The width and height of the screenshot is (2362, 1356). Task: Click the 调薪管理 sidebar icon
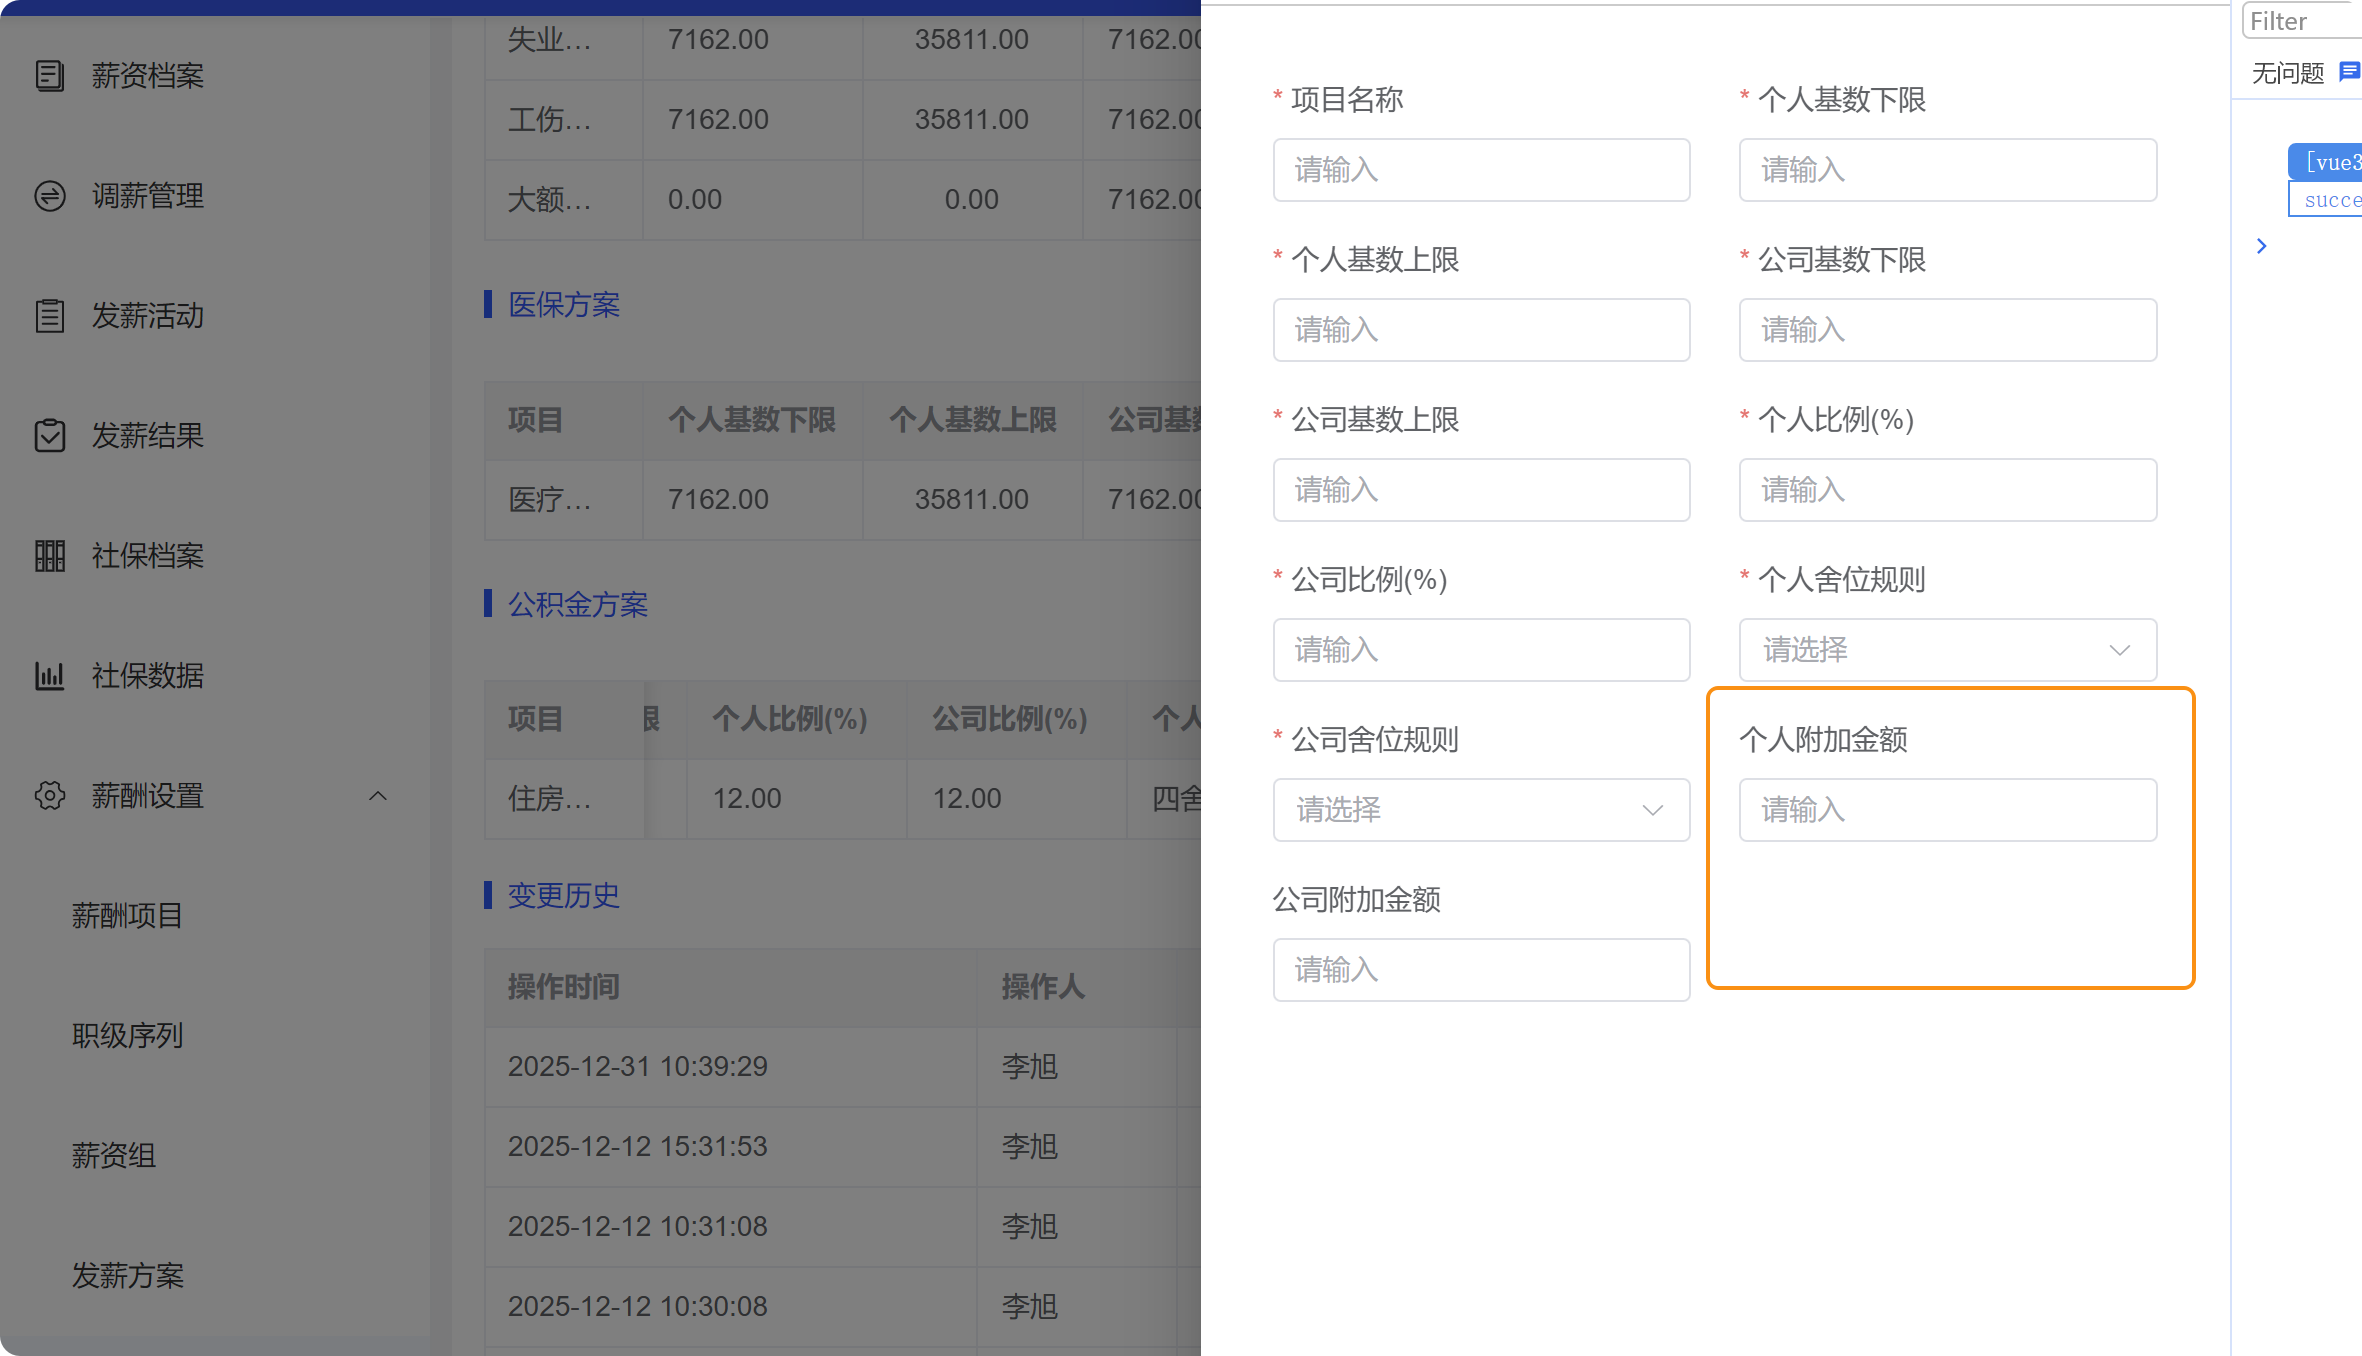50,196
